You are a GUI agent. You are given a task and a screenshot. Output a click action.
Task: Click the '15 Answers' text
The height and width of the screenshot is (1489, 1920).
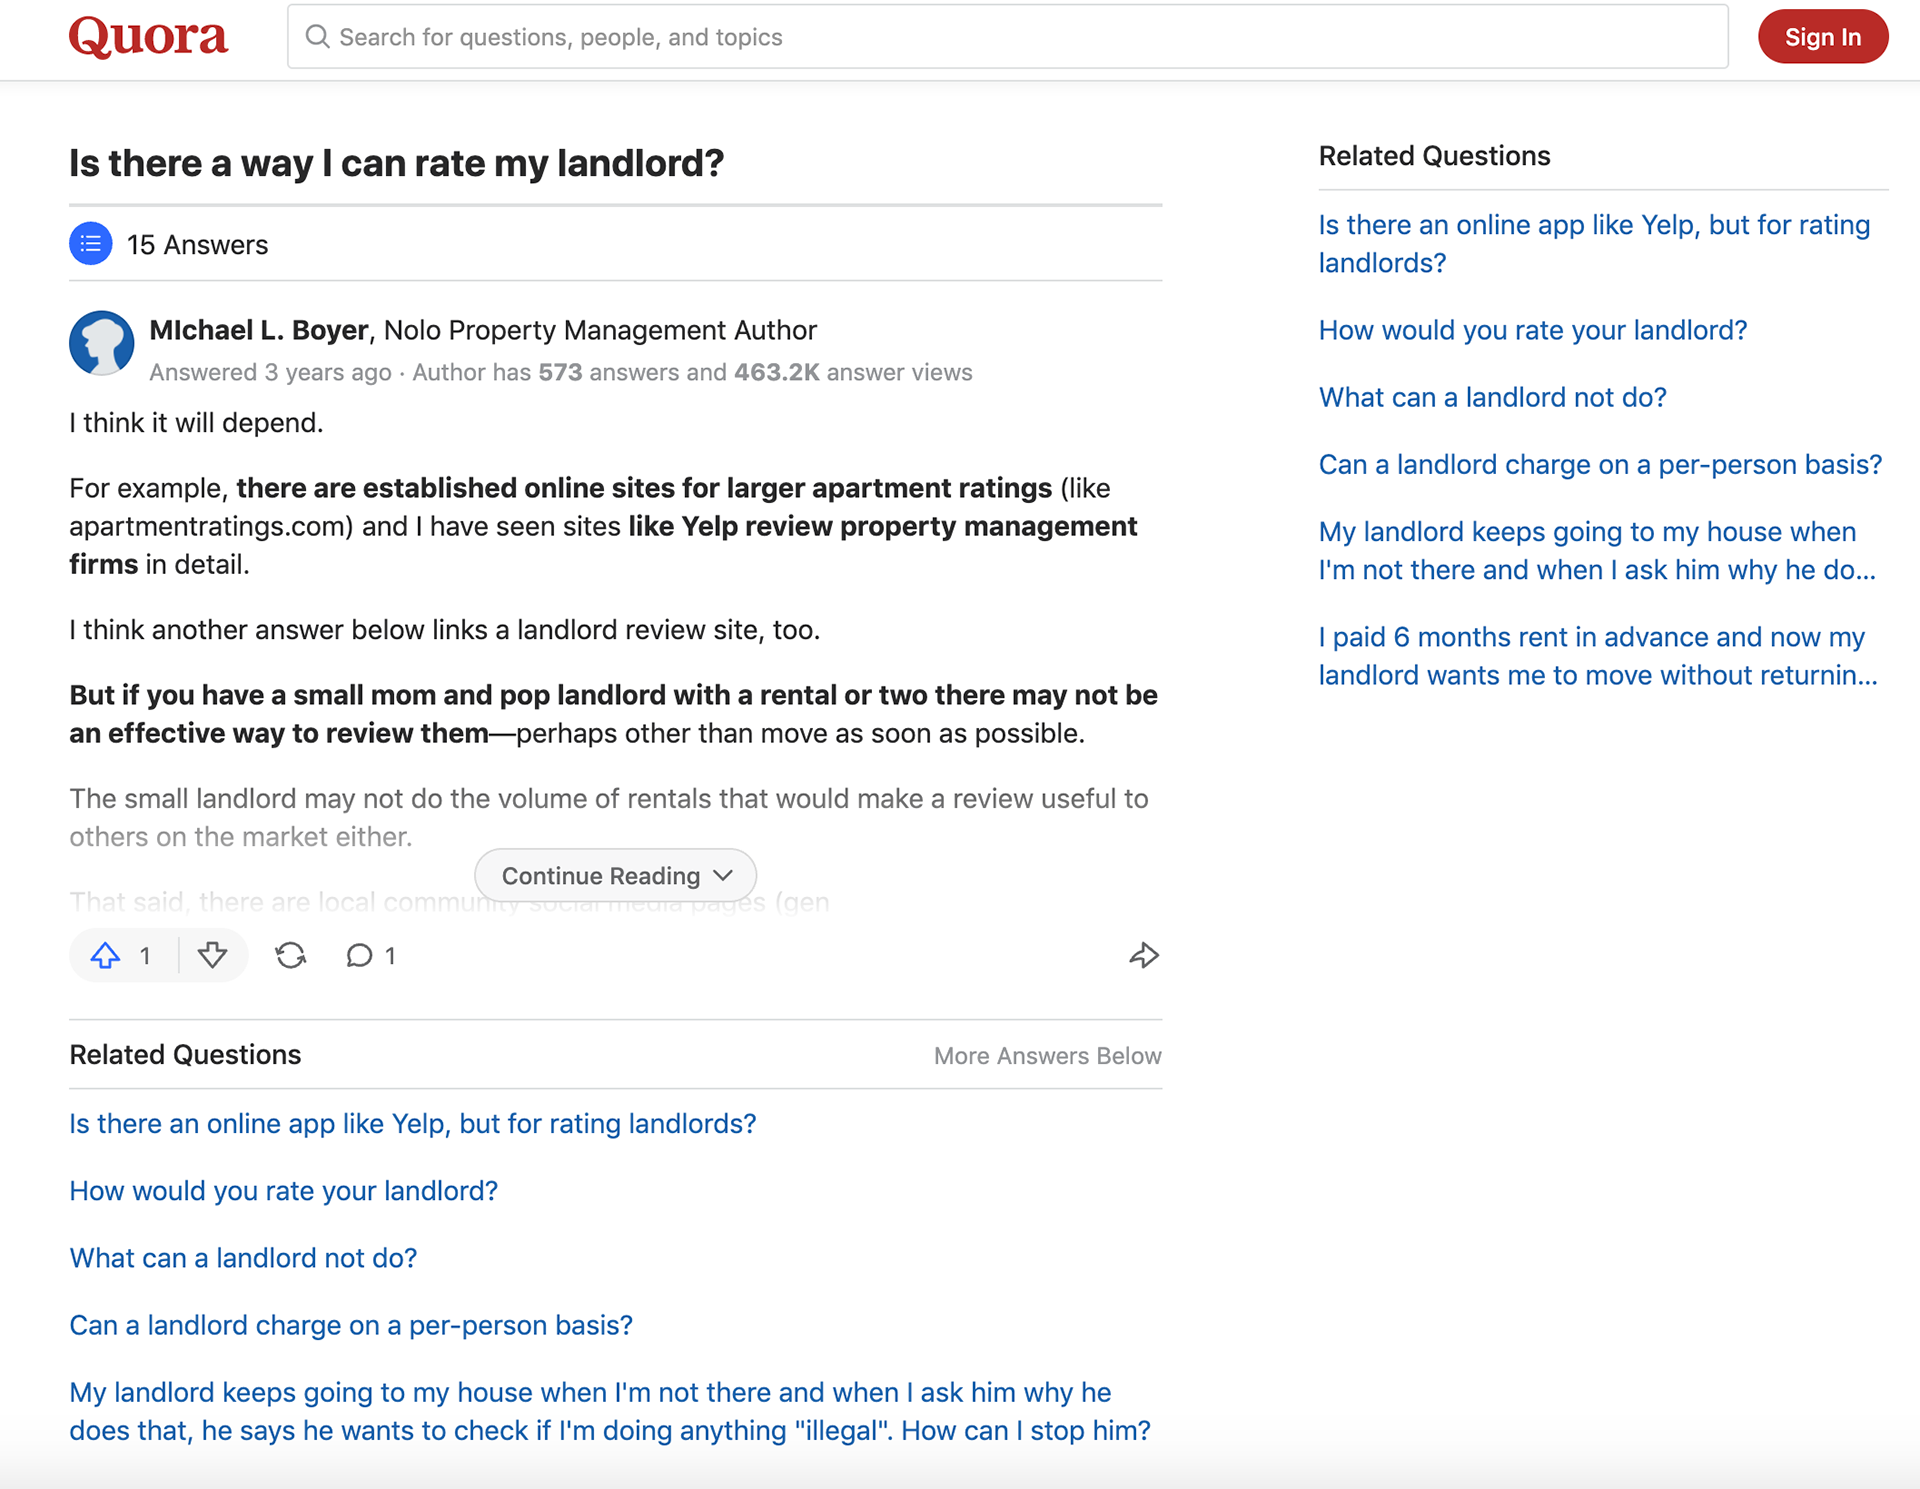click(197, 245)
